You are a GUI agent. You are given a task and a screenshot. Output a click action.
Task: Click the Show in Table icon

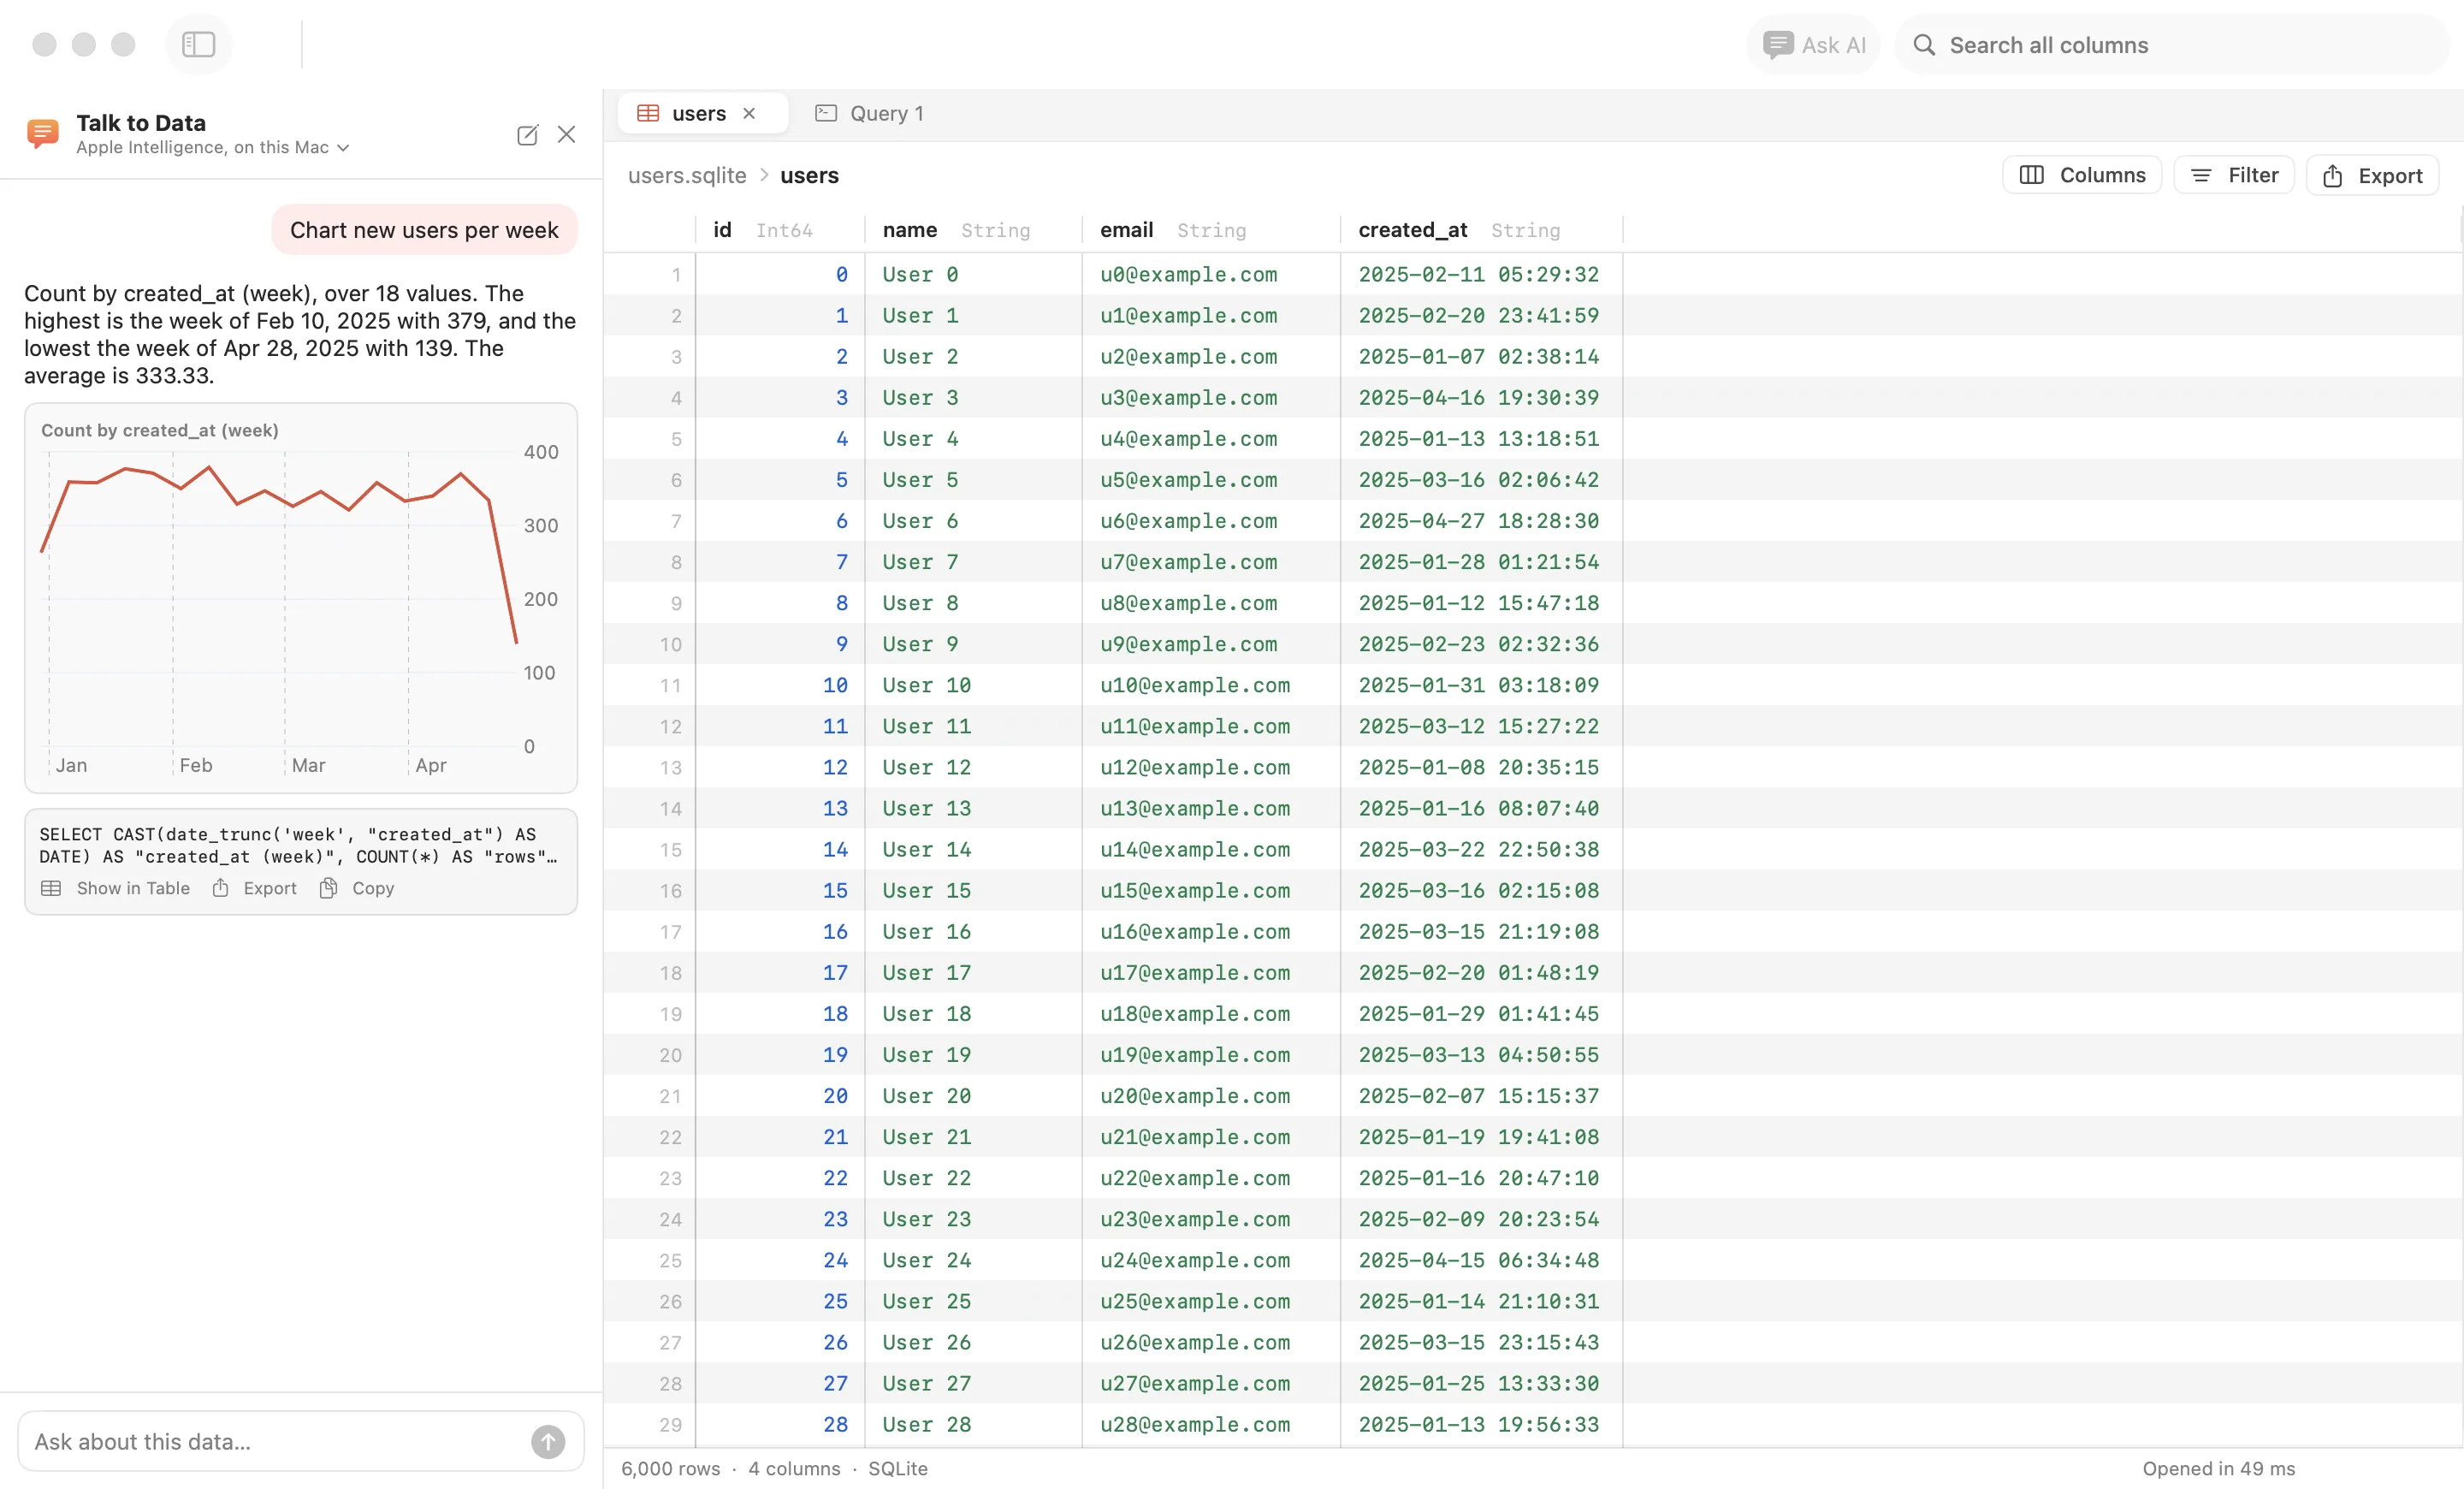tap(51, 888)
